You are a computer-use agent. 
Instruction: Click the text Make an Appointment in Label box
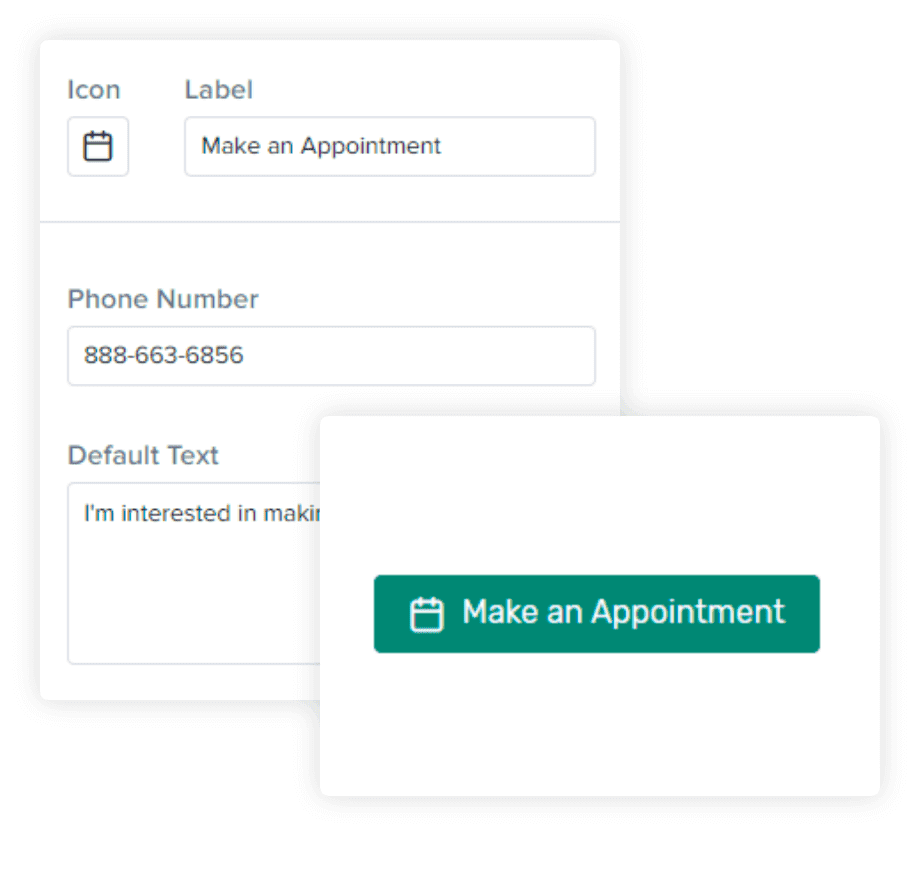click(x=319, y=146)
